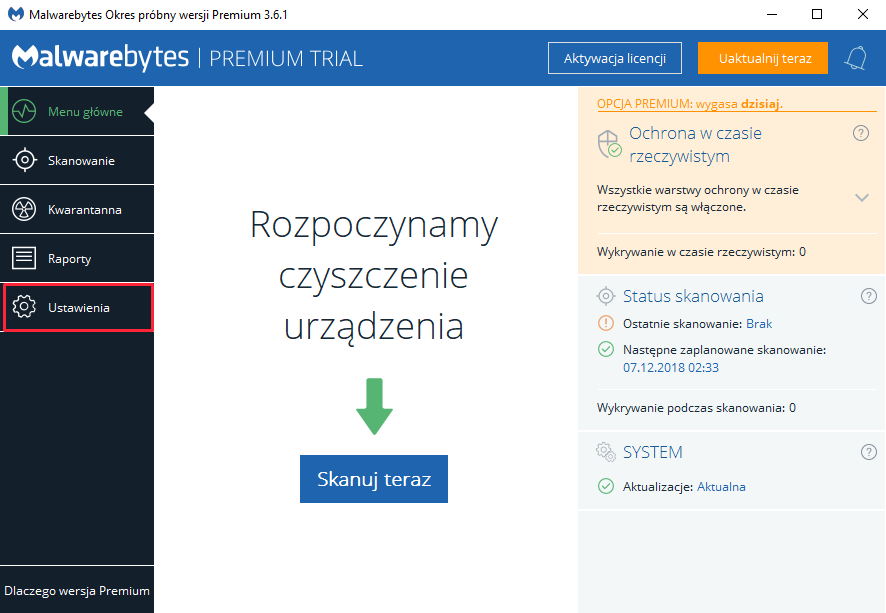Click the OPCJA PREMIUM wygasa dzisiaj notice
The height and width of the screenshot is (613, 886).
coord(689,104)
